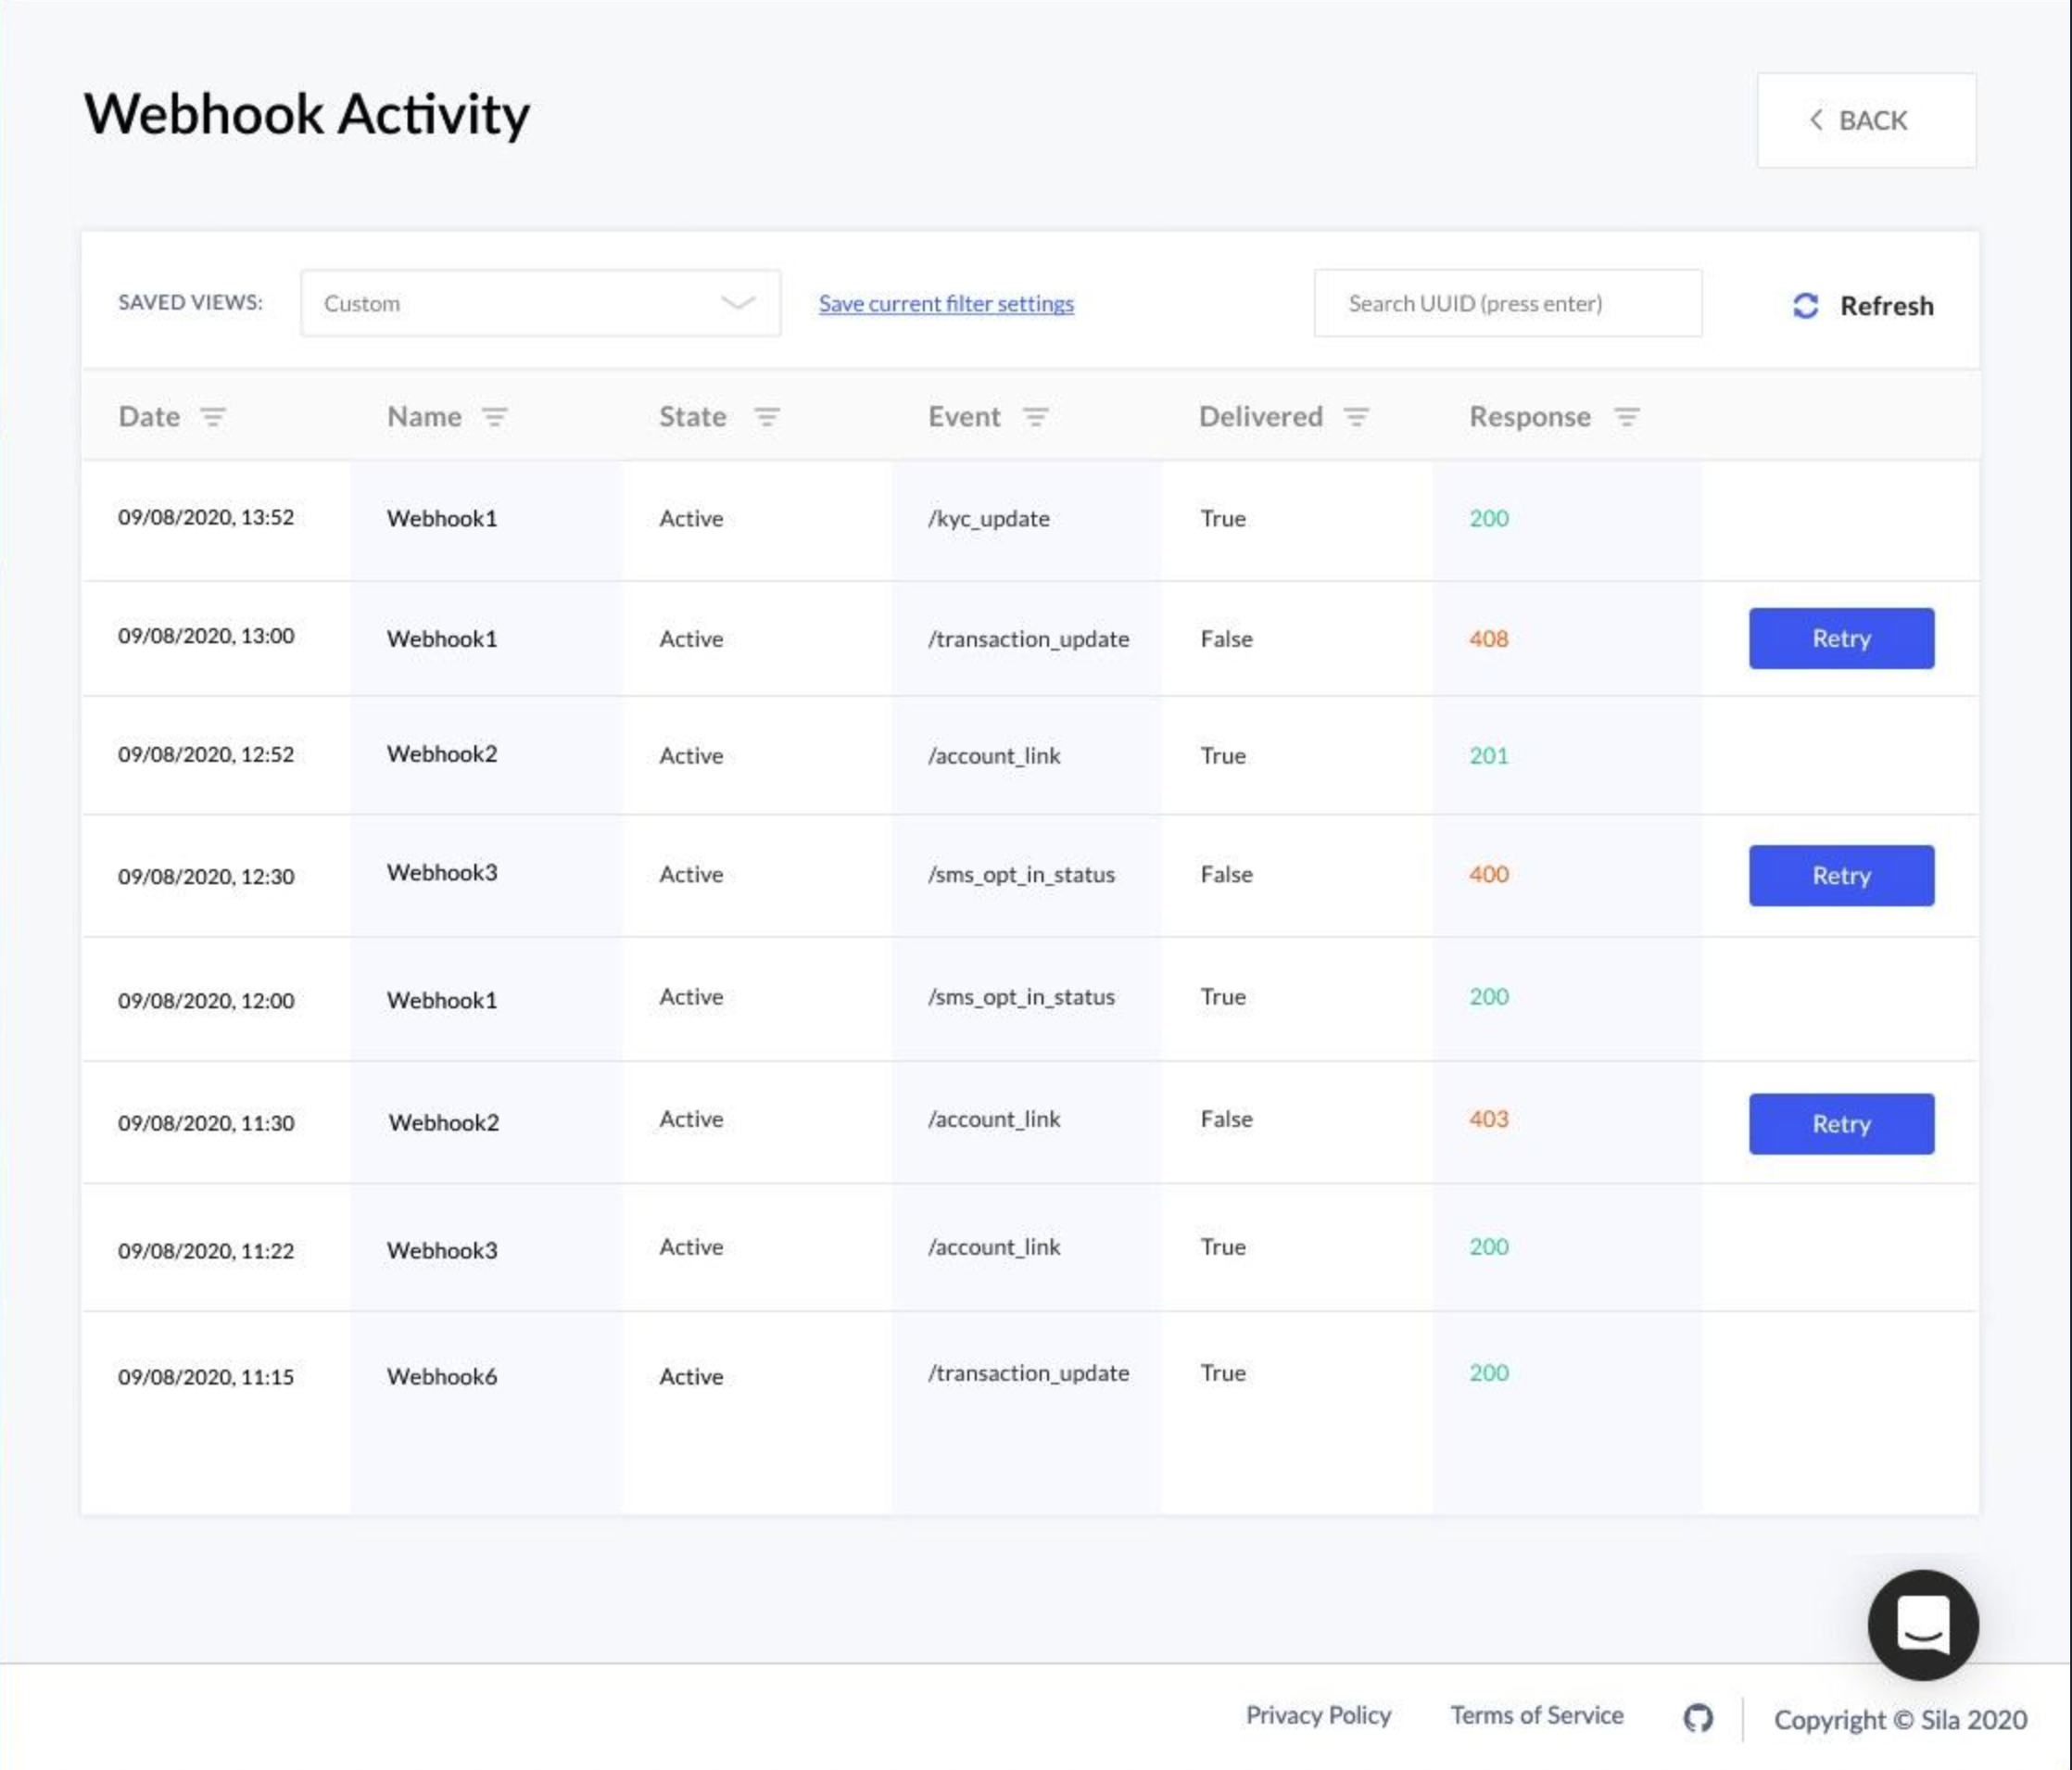Click Save current filter settings link
Image resolution: width=2072 pixels, height=1770 pixels.
[x=946, y=303]
